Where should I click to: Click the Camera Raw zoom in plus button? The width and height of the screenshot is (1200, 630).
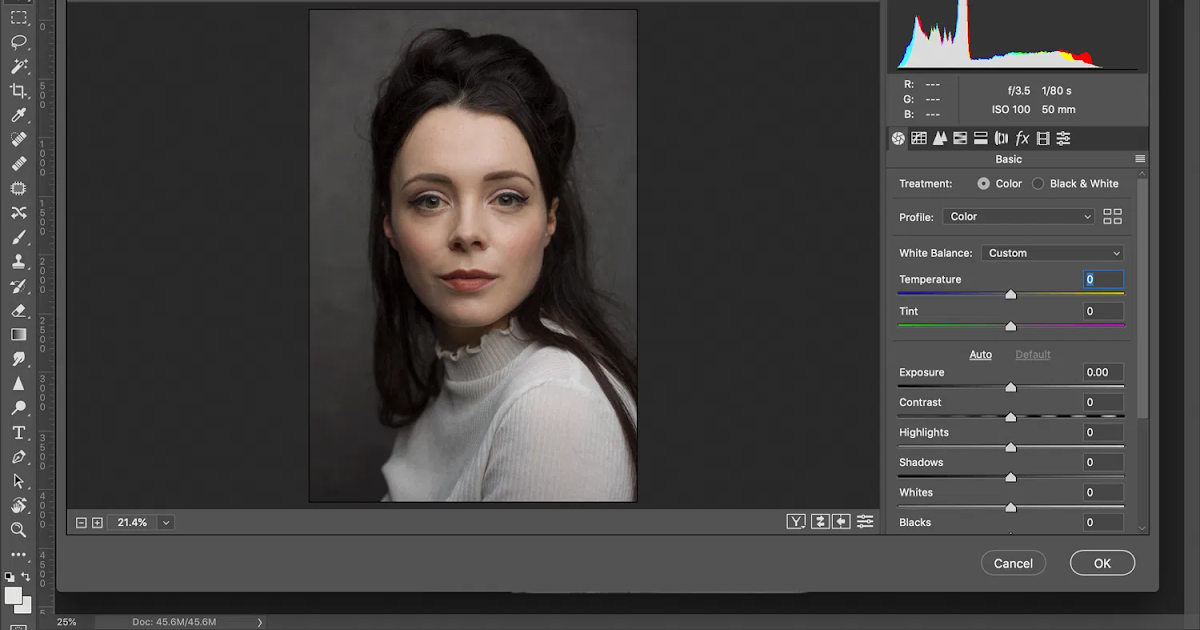(x=97, y=522)
